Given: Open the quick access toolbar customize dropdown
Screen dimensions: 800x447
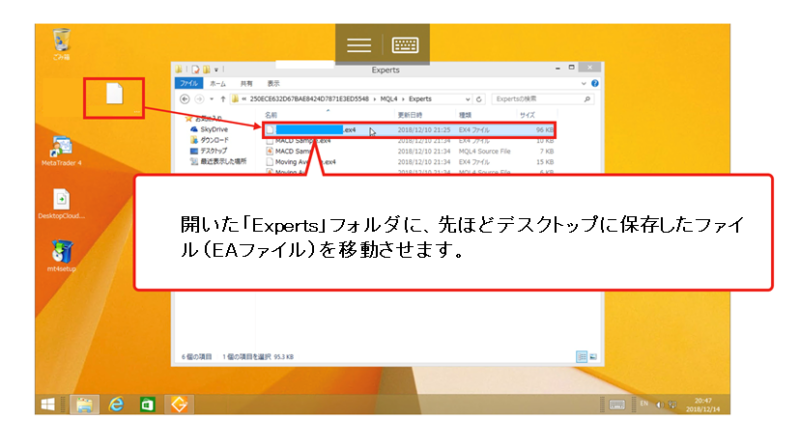Looking at the screenshot, I should (x=216, y=69).
